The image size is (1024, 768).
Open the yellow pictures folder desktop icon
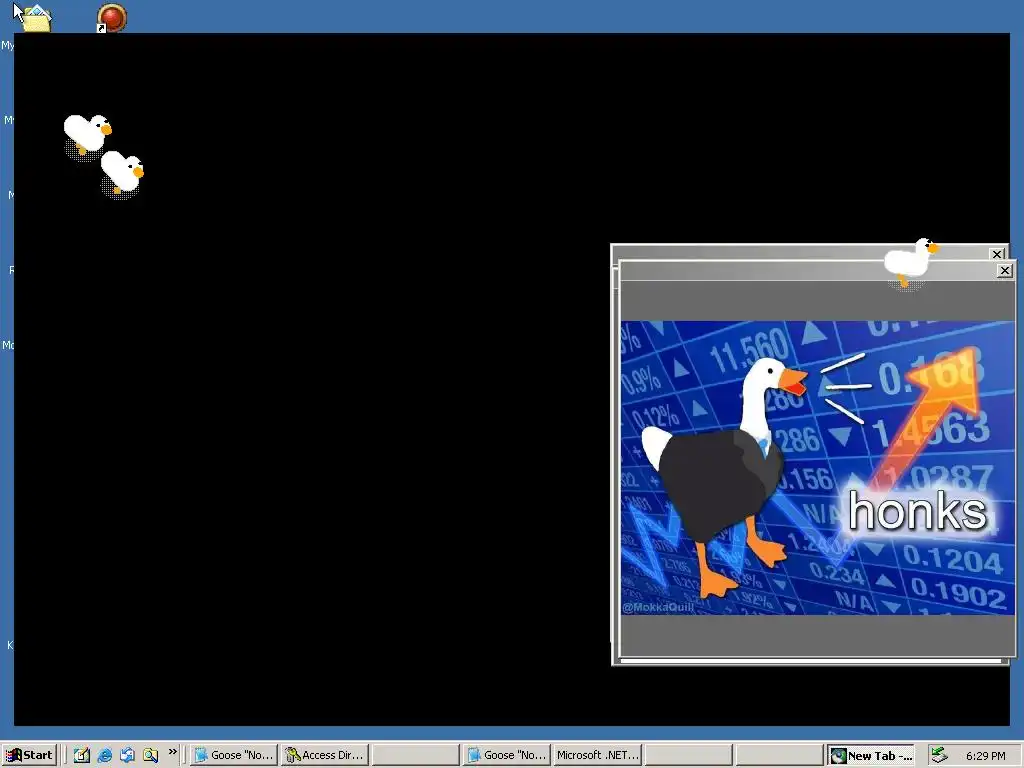tap(35, 18)
